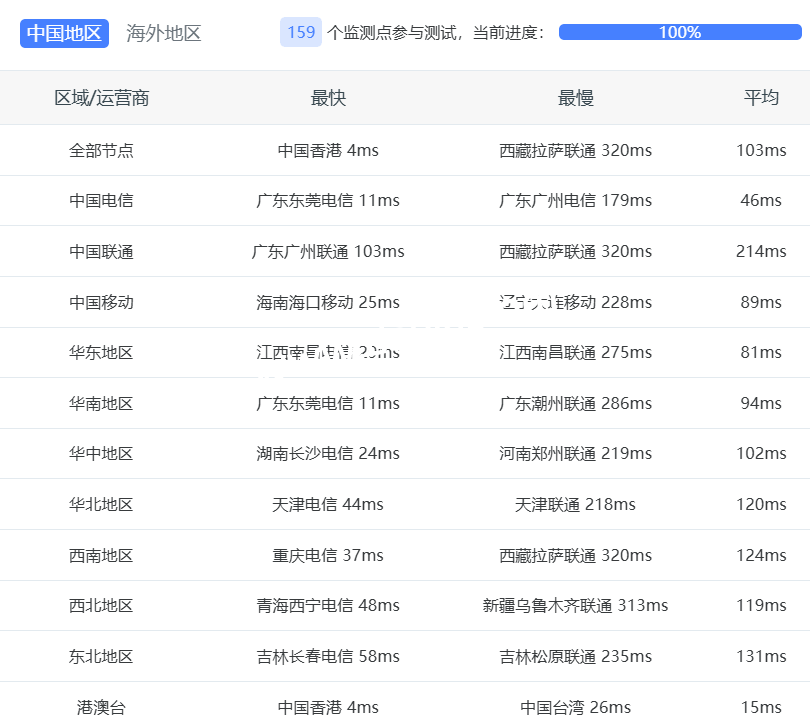The width and height of the screenshot is (810, 728).
Task: Click 新疆乌鲁木齐联通 313ms slowest entry
Action: click(575, 605)
